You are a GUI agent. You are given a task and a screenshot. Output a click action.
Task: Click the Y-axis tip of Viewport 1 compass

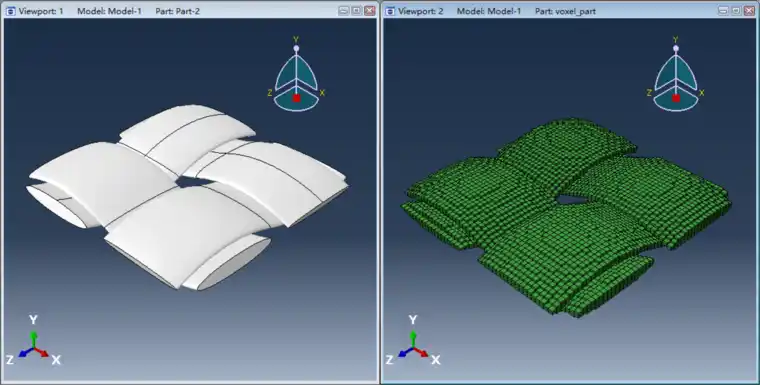[x=296, y=48]
